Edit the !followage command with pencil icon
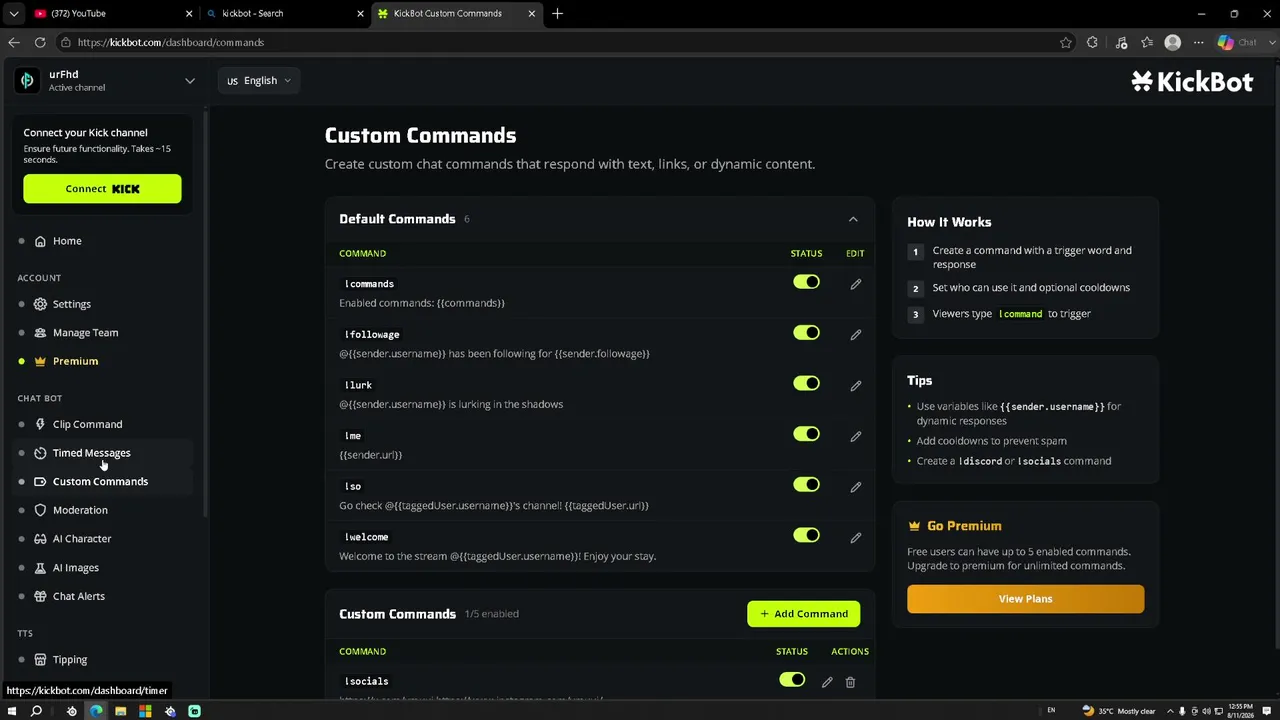The width and height of the screenshot is (1280, 720). (x=855, y=335)
